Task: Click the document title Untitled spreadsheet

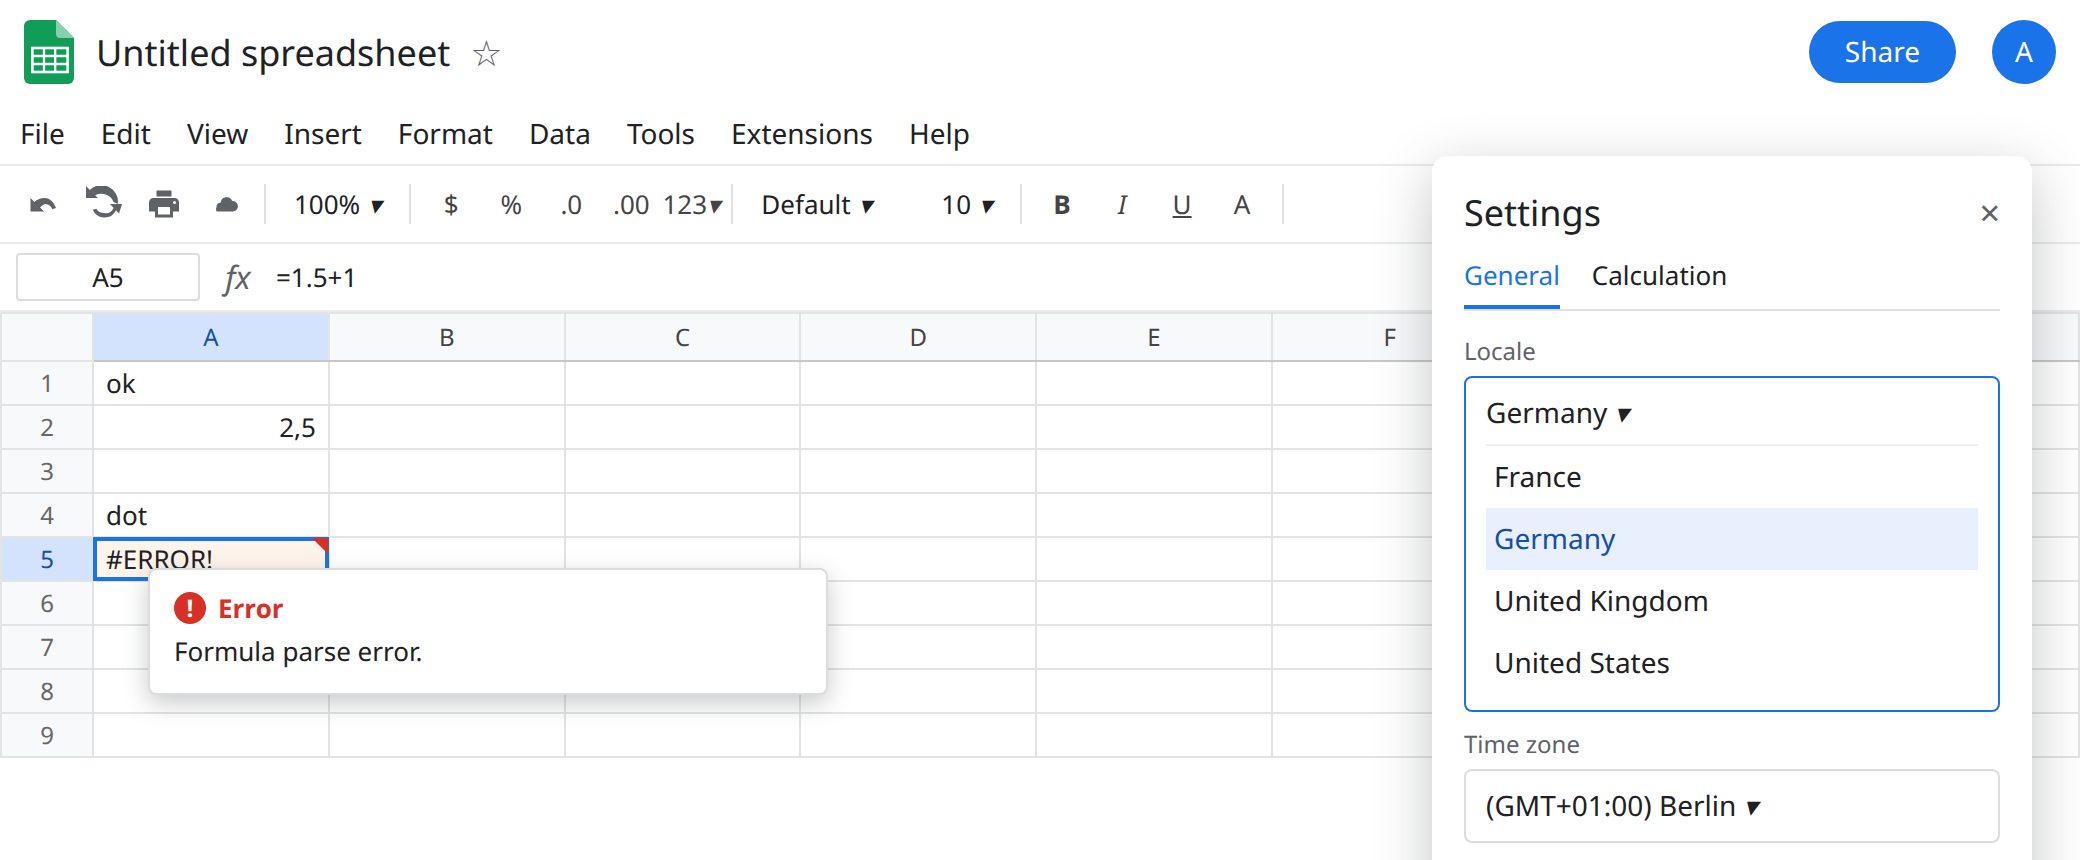Action: tap(273, 53)
